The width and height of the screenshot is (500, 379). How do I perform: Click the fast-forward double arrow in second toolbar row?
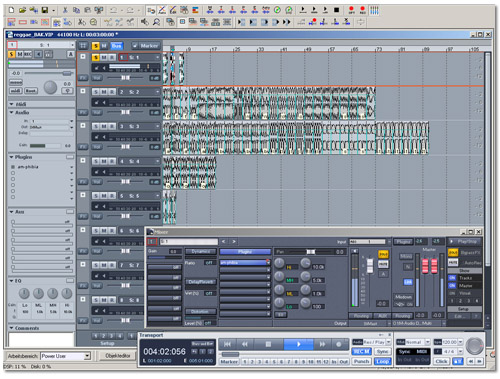(287, 22)
